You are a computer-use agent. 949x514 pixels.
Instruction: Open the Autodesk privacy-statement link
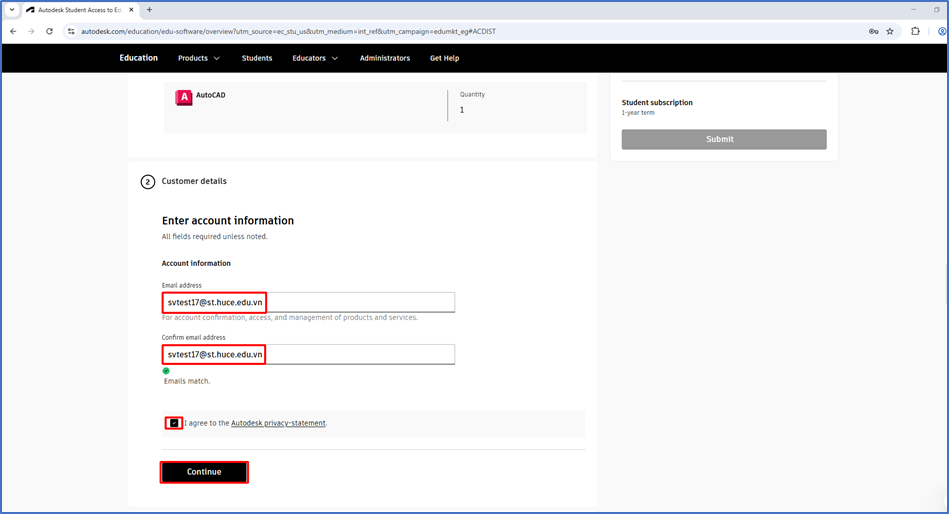pos(278,423)
